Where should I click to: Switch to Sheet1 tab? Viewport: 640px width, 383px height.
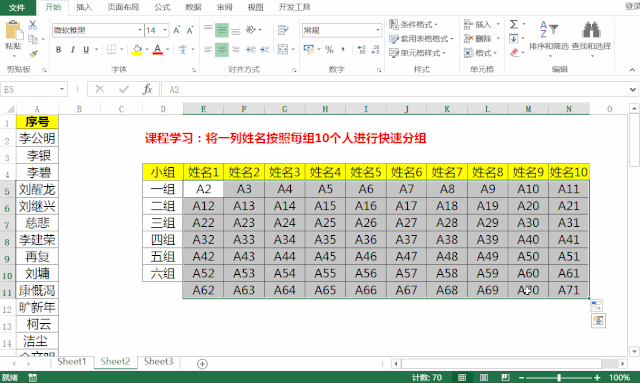72,361
